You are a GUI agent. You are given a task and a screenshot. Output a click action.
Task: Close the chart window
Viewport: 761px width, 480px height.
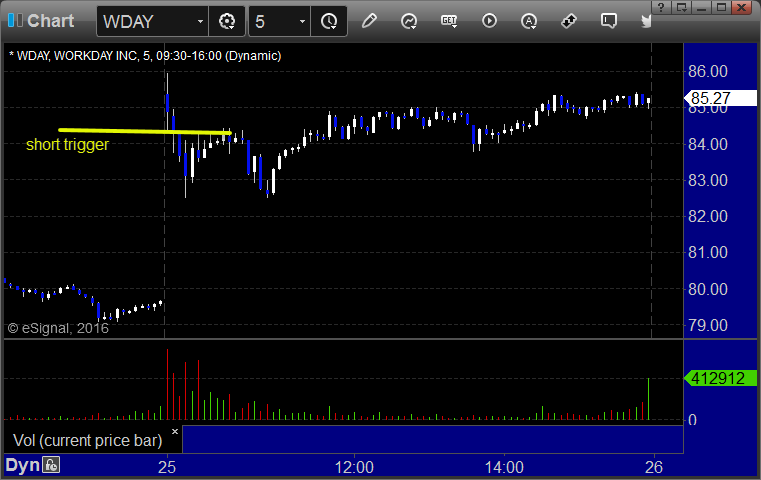point(742,7)
